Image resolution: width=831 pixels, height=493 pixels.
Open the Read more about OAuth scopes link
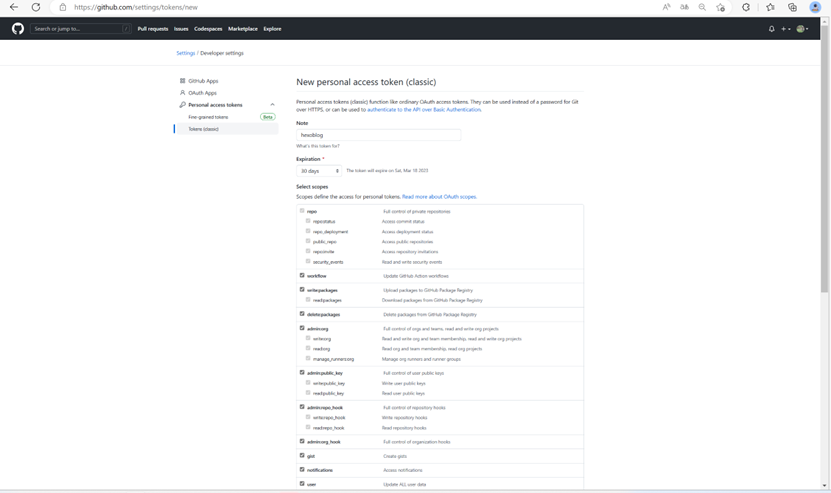pos(439,197)
